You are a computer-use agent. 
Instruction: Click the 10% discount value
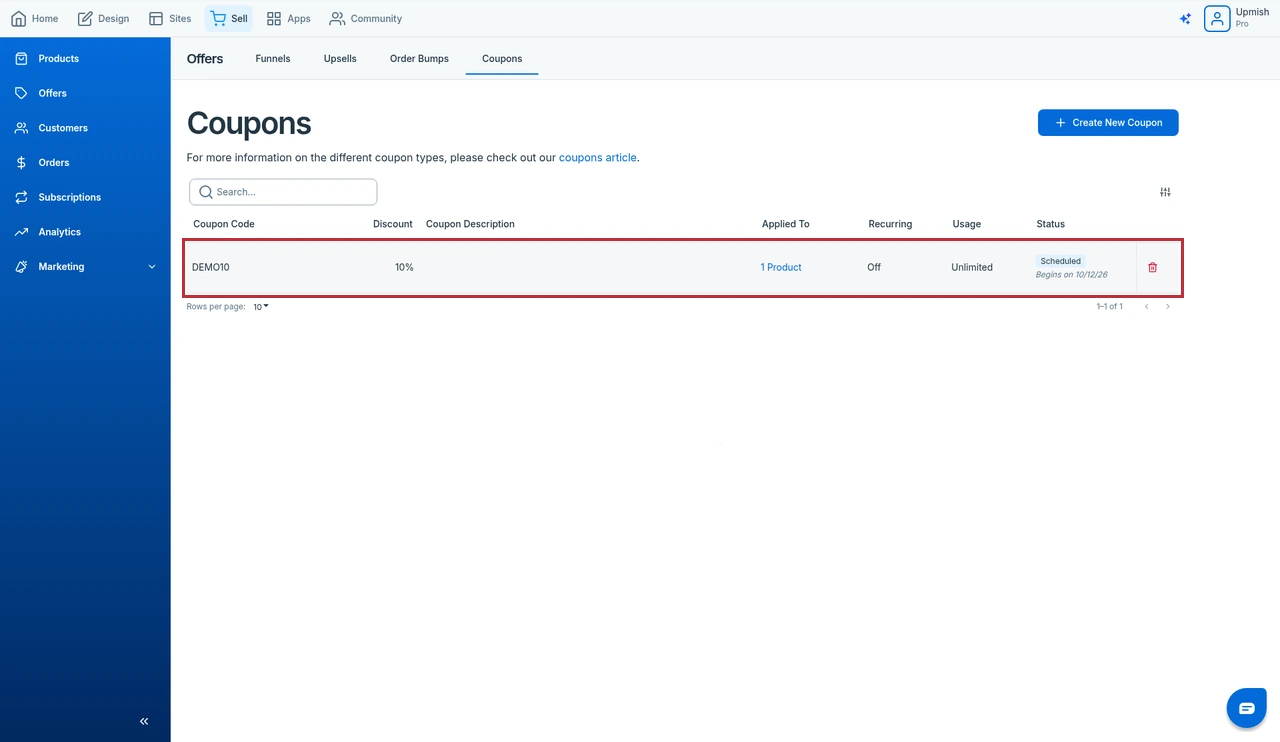[404, 267]
